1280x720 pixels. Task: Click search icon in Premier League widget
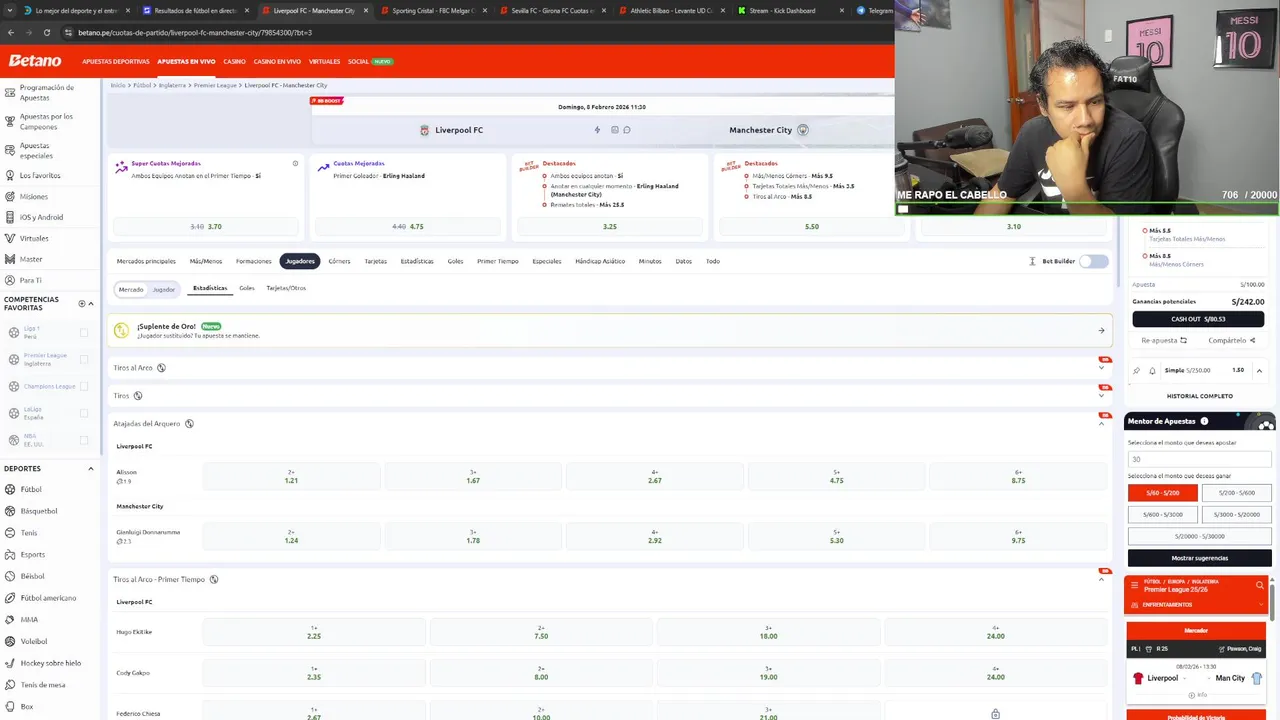(x=1259, y=585)
